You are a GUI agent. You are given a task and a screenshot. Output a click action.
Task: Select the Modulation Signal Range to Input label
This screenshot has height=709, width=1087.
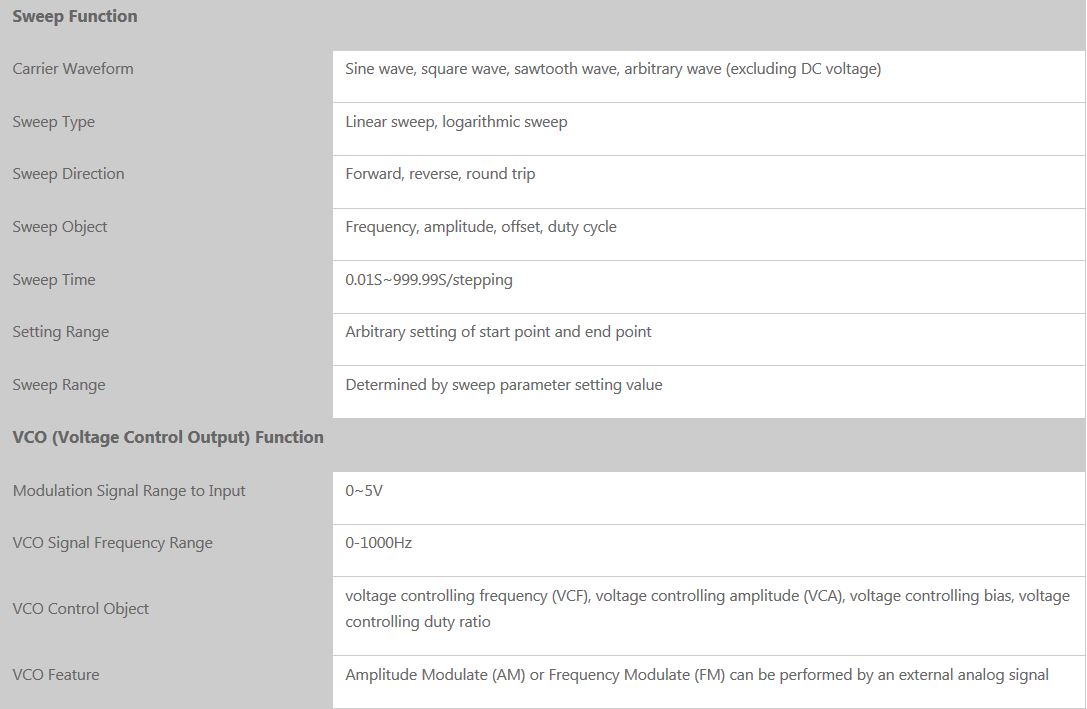point(129,491)
